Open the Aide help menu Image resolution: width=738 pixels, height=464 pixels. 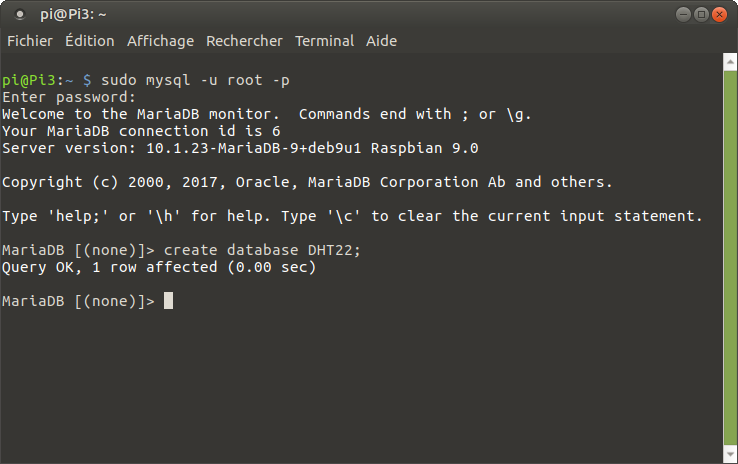tap(381, 41)
